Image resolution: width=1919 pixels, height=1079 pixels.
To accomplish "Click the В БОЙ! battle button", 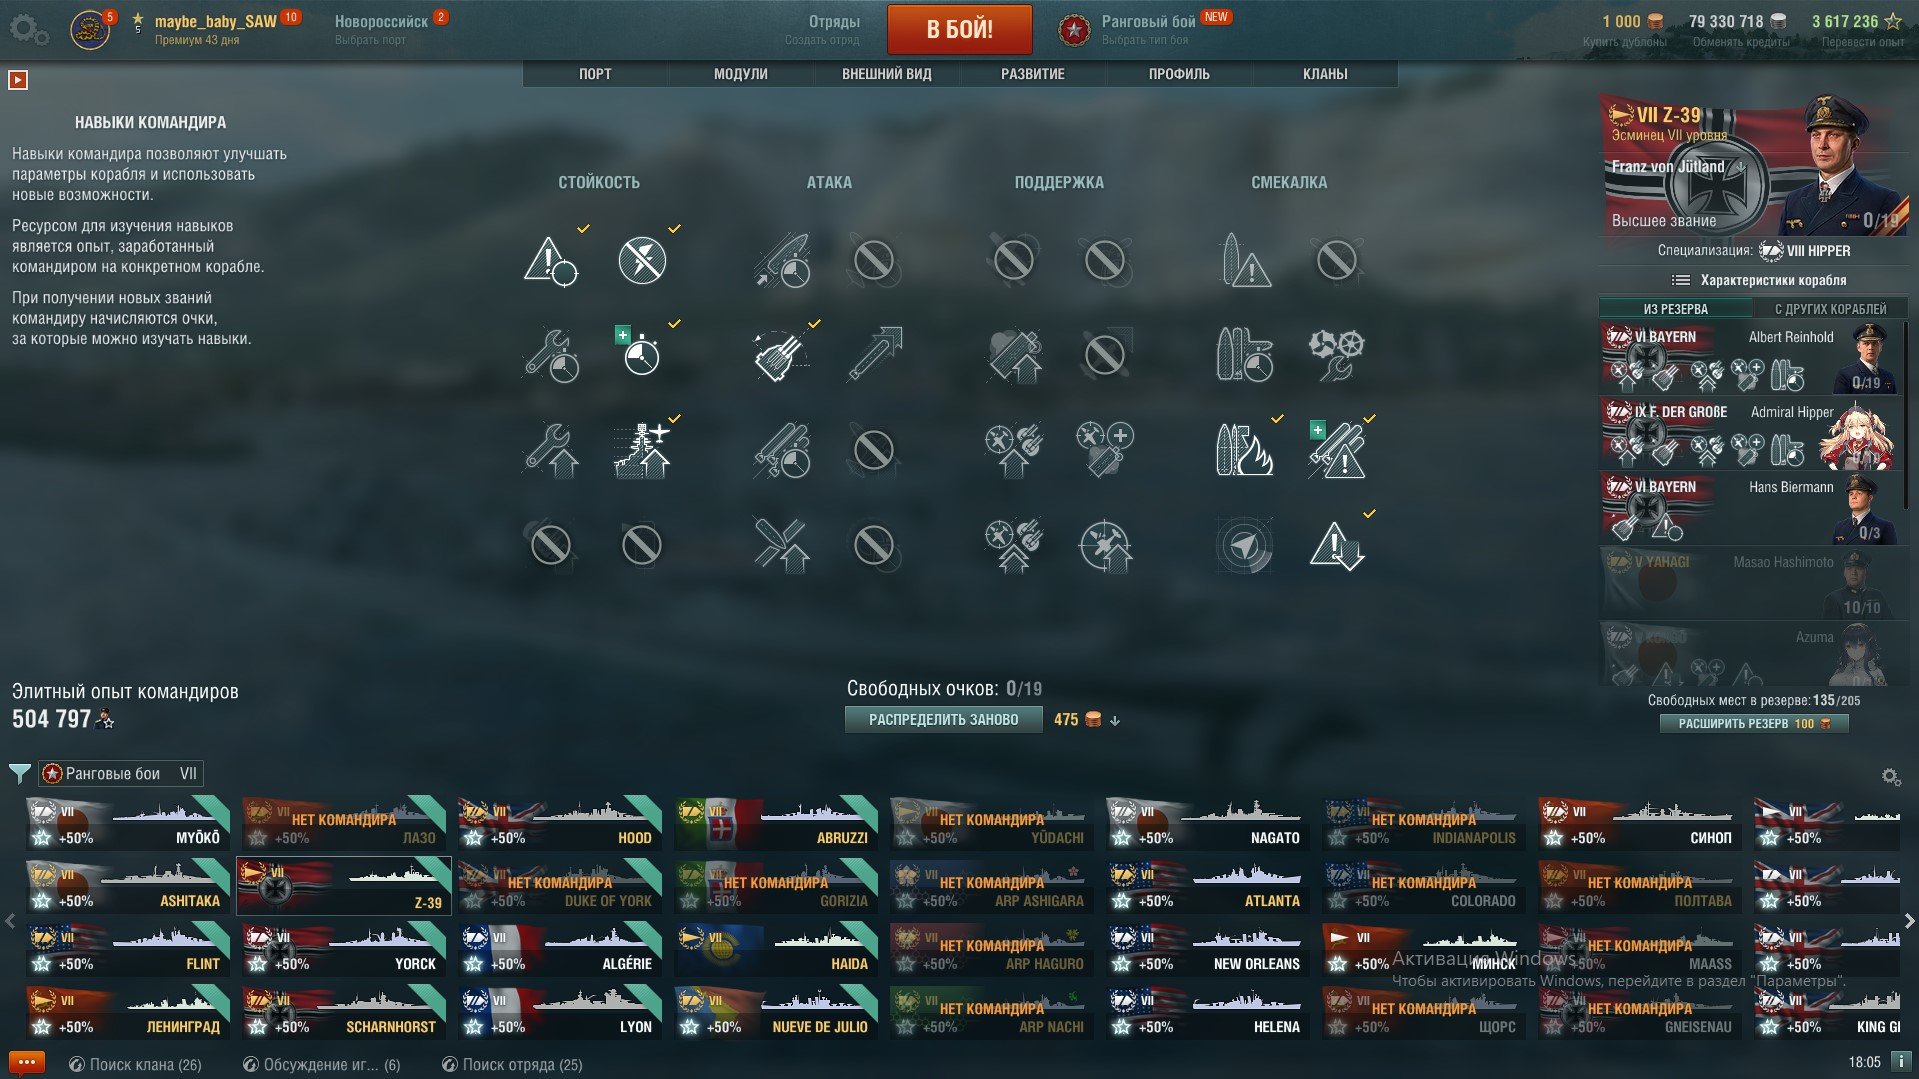I will pyautogui.click(x=959, y=29).
